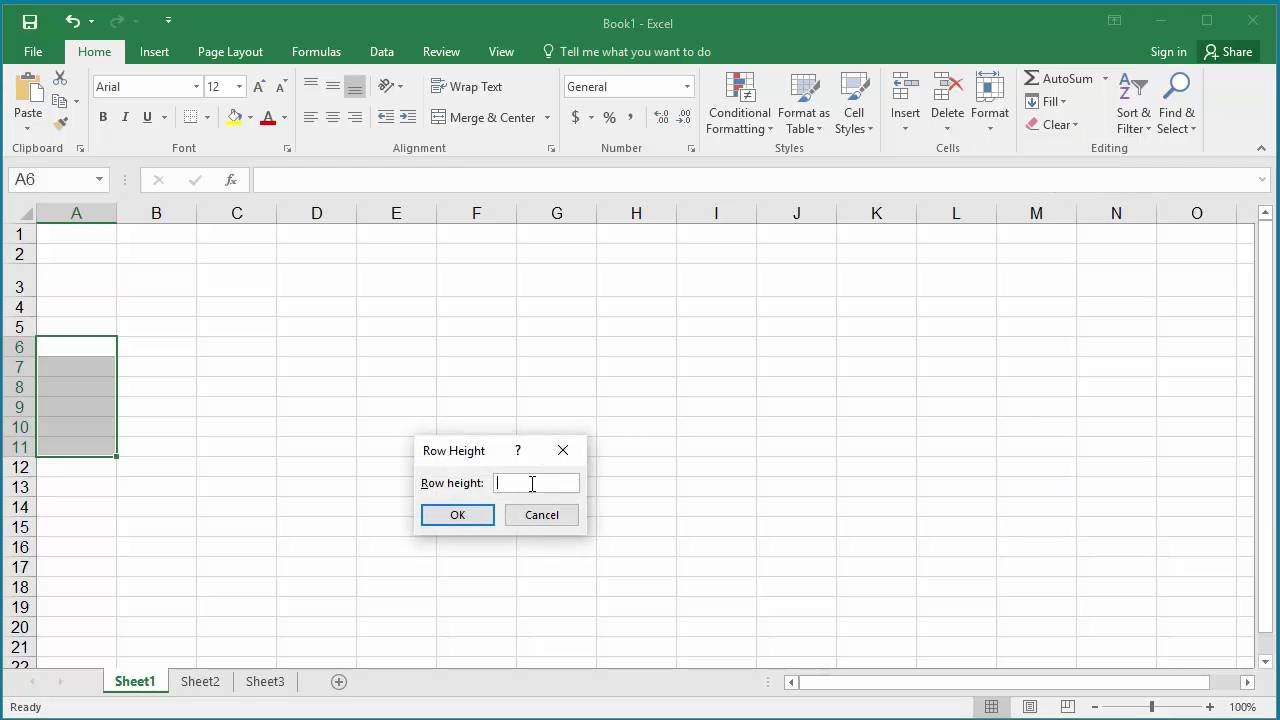Open Format as Table gallery
The height and width of the screenshot is (720, 1280).
point(804,104)
